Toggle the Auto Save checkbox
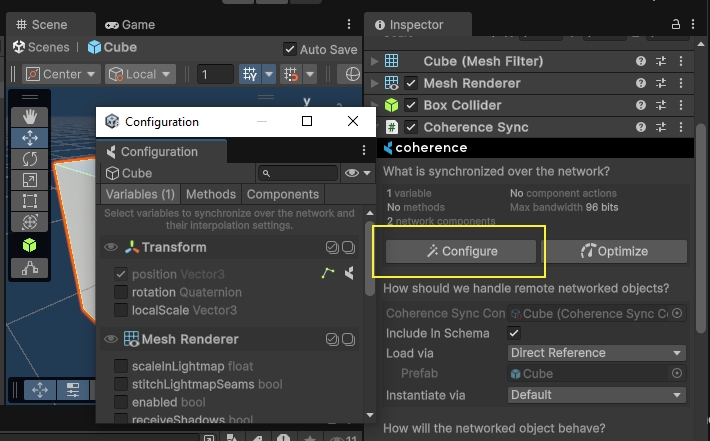 (290, 48)
